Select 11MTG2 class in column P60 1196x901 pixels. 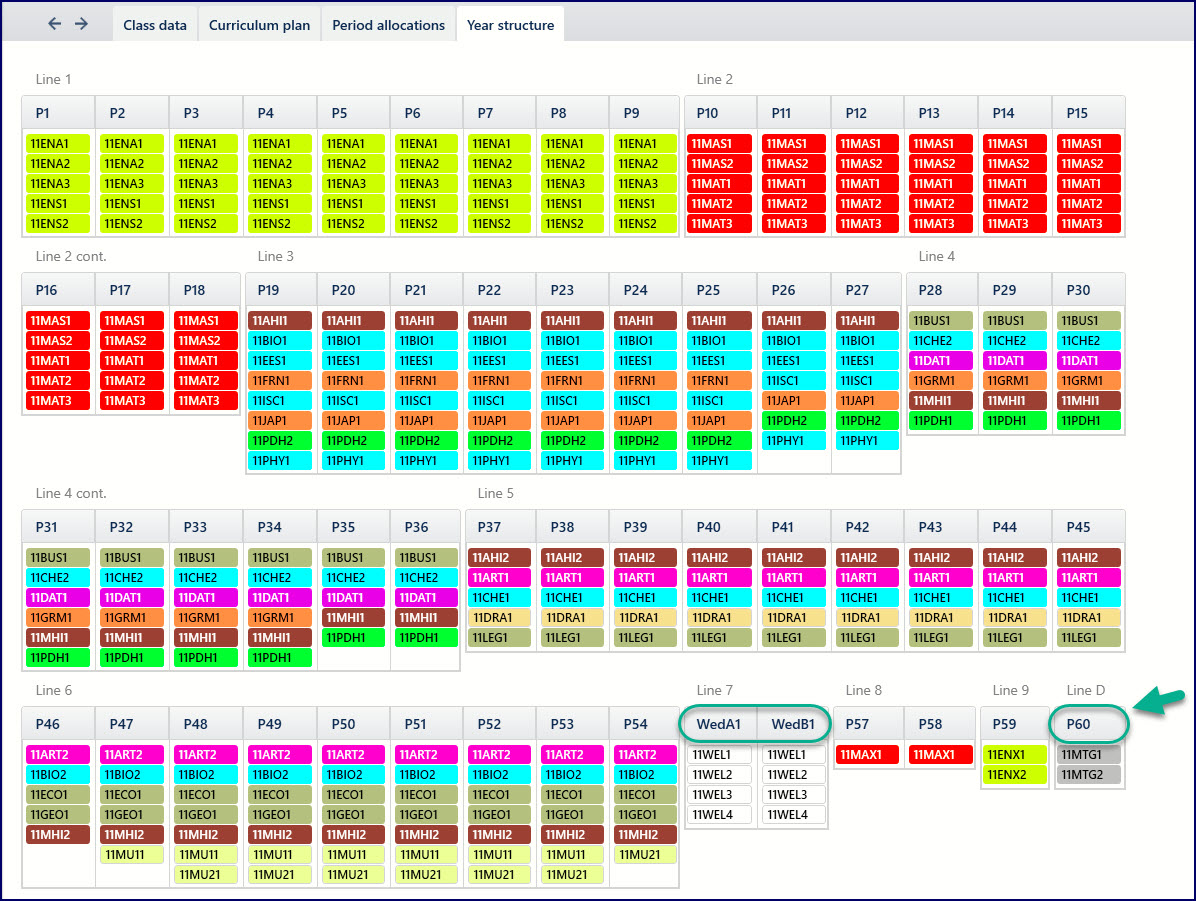tap(1089, 774)
